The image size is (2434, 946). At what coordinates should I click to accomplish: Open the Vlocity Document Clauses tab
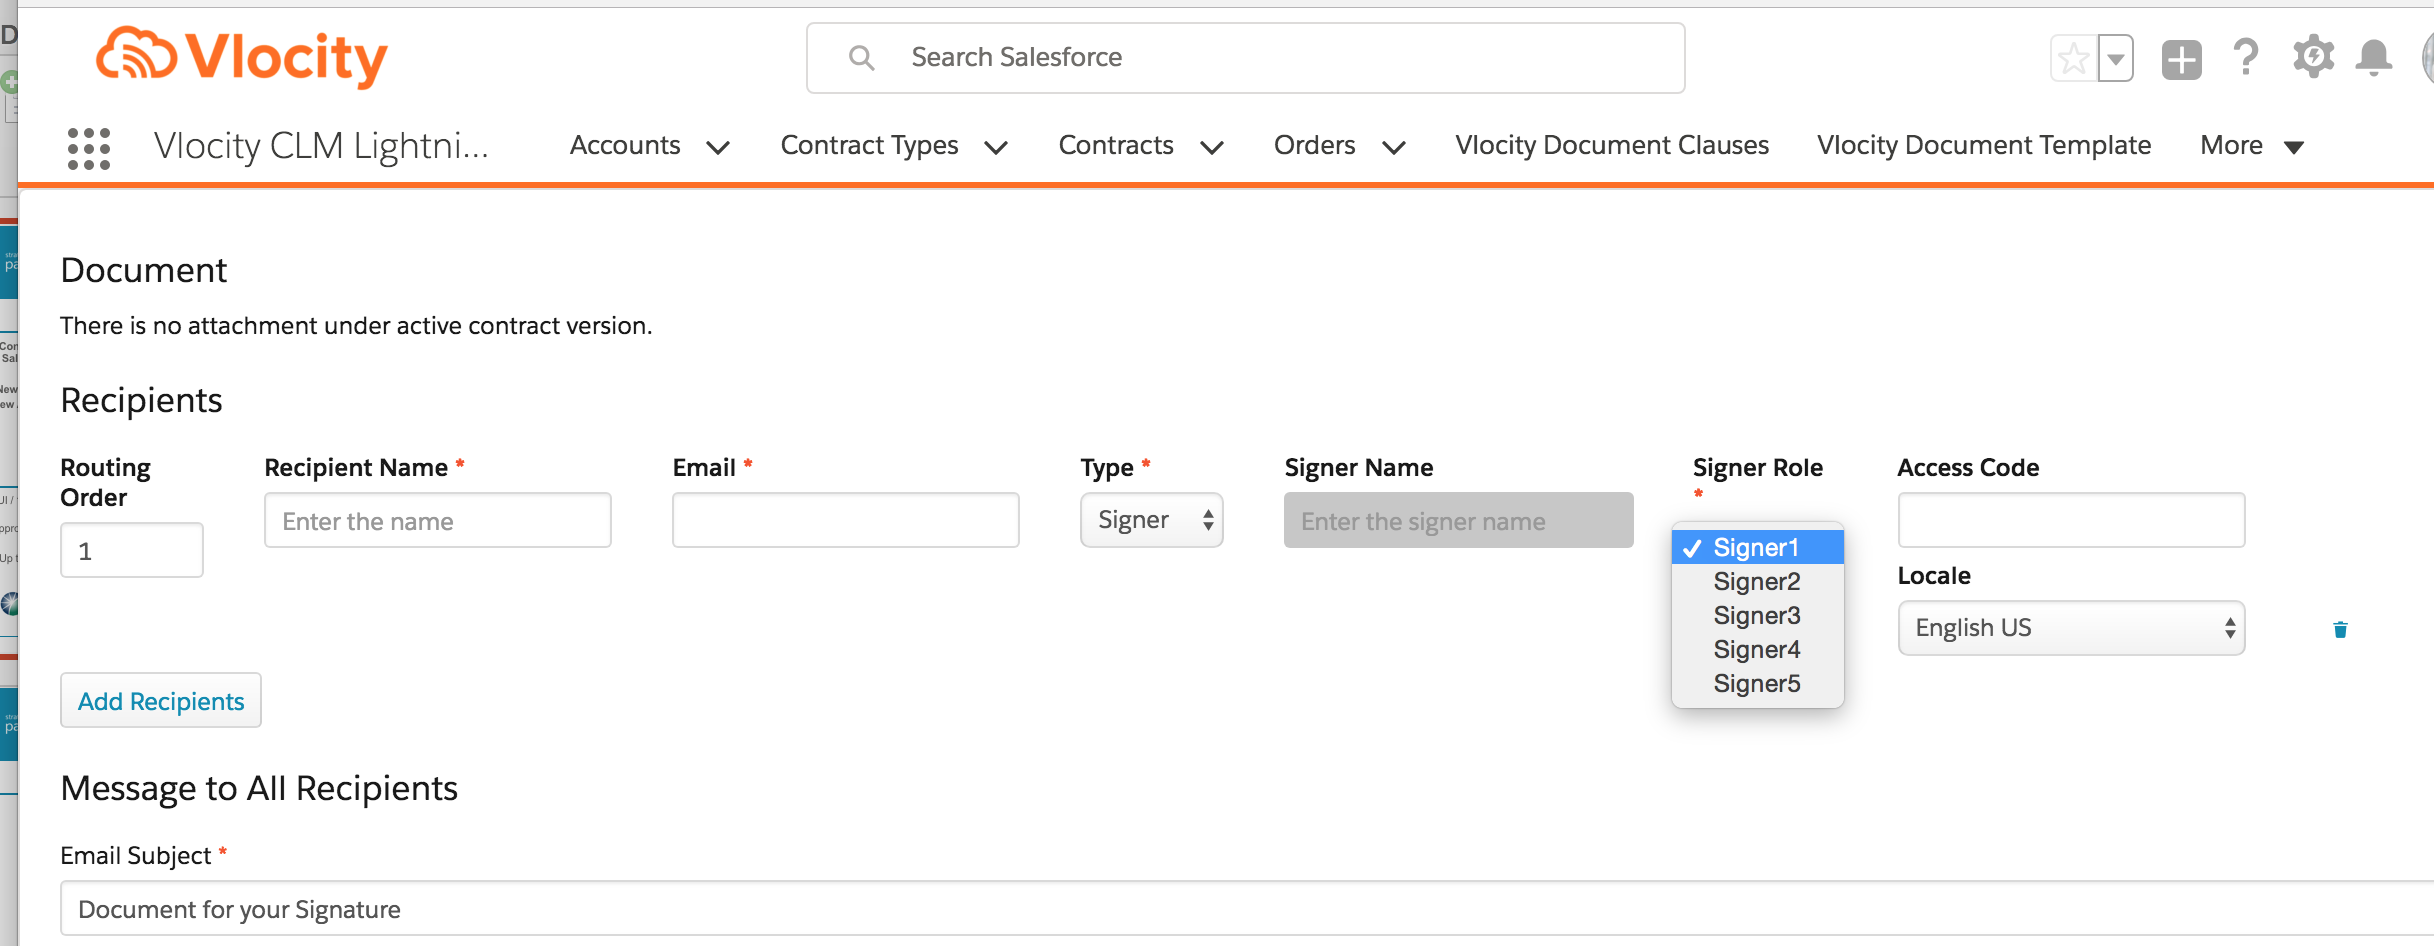click(1612, 146)
